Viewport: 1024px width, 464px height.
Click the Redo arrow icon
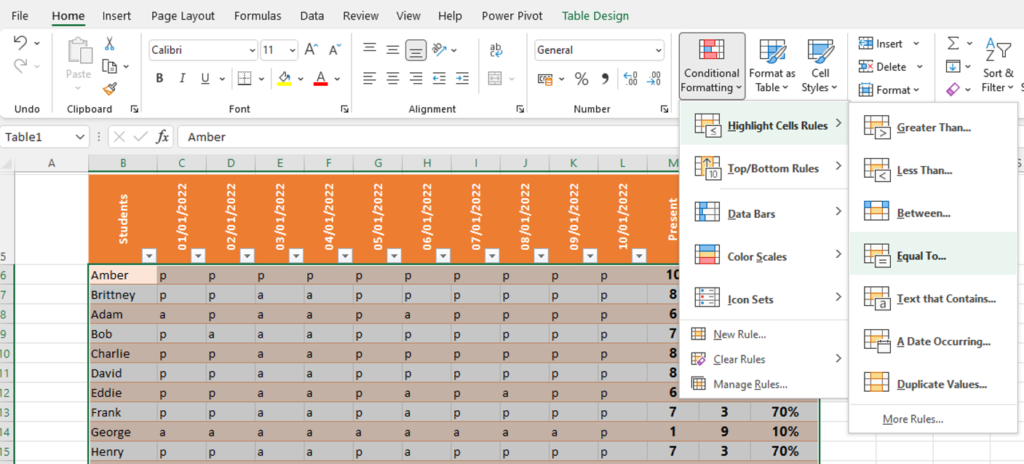(x=20, y=65)
